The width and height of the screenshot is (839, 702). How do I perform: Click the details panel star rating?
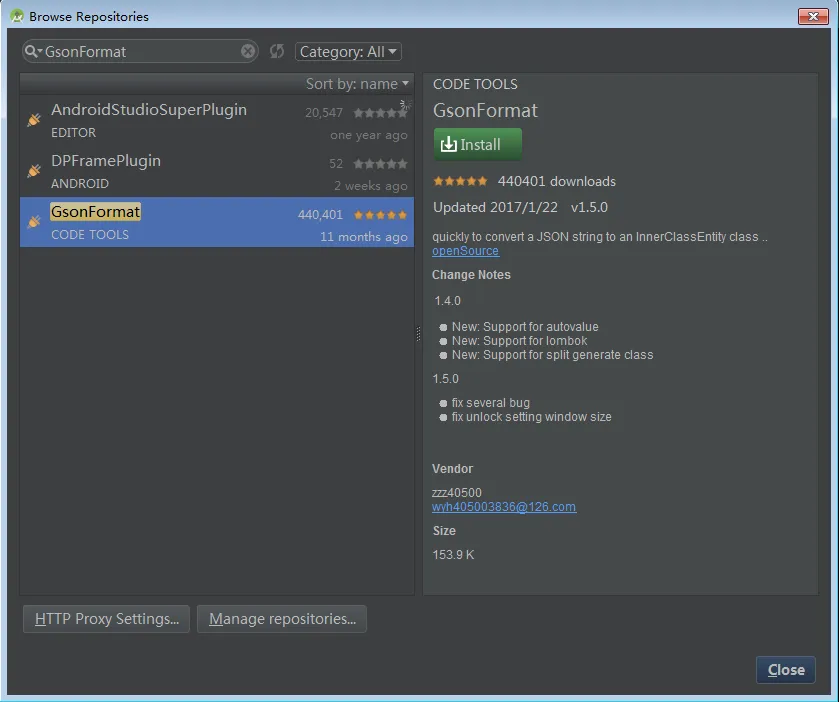(x=460, y=181)
